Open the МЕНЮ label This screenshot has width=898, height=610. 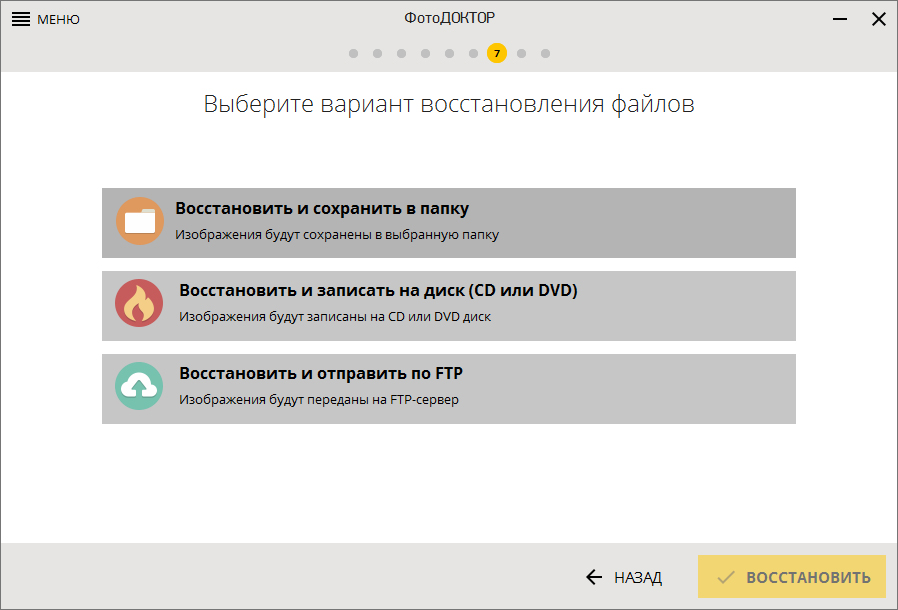click(x=58, y=19)
